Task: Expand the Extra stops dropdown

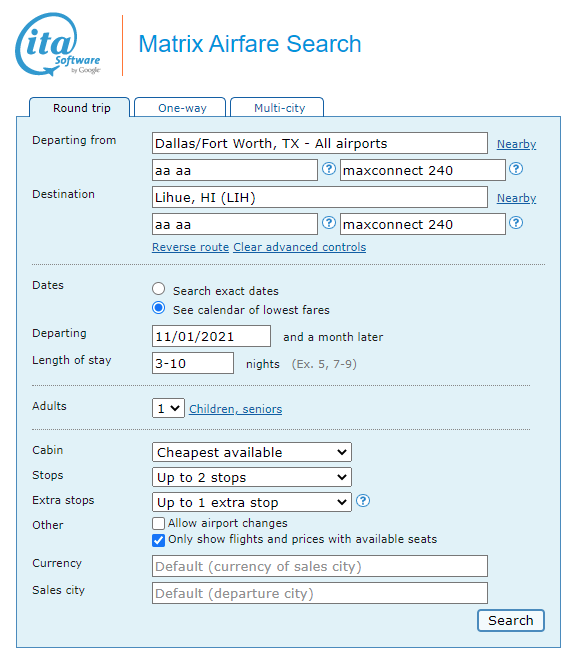Action: [x=252, y=502]
